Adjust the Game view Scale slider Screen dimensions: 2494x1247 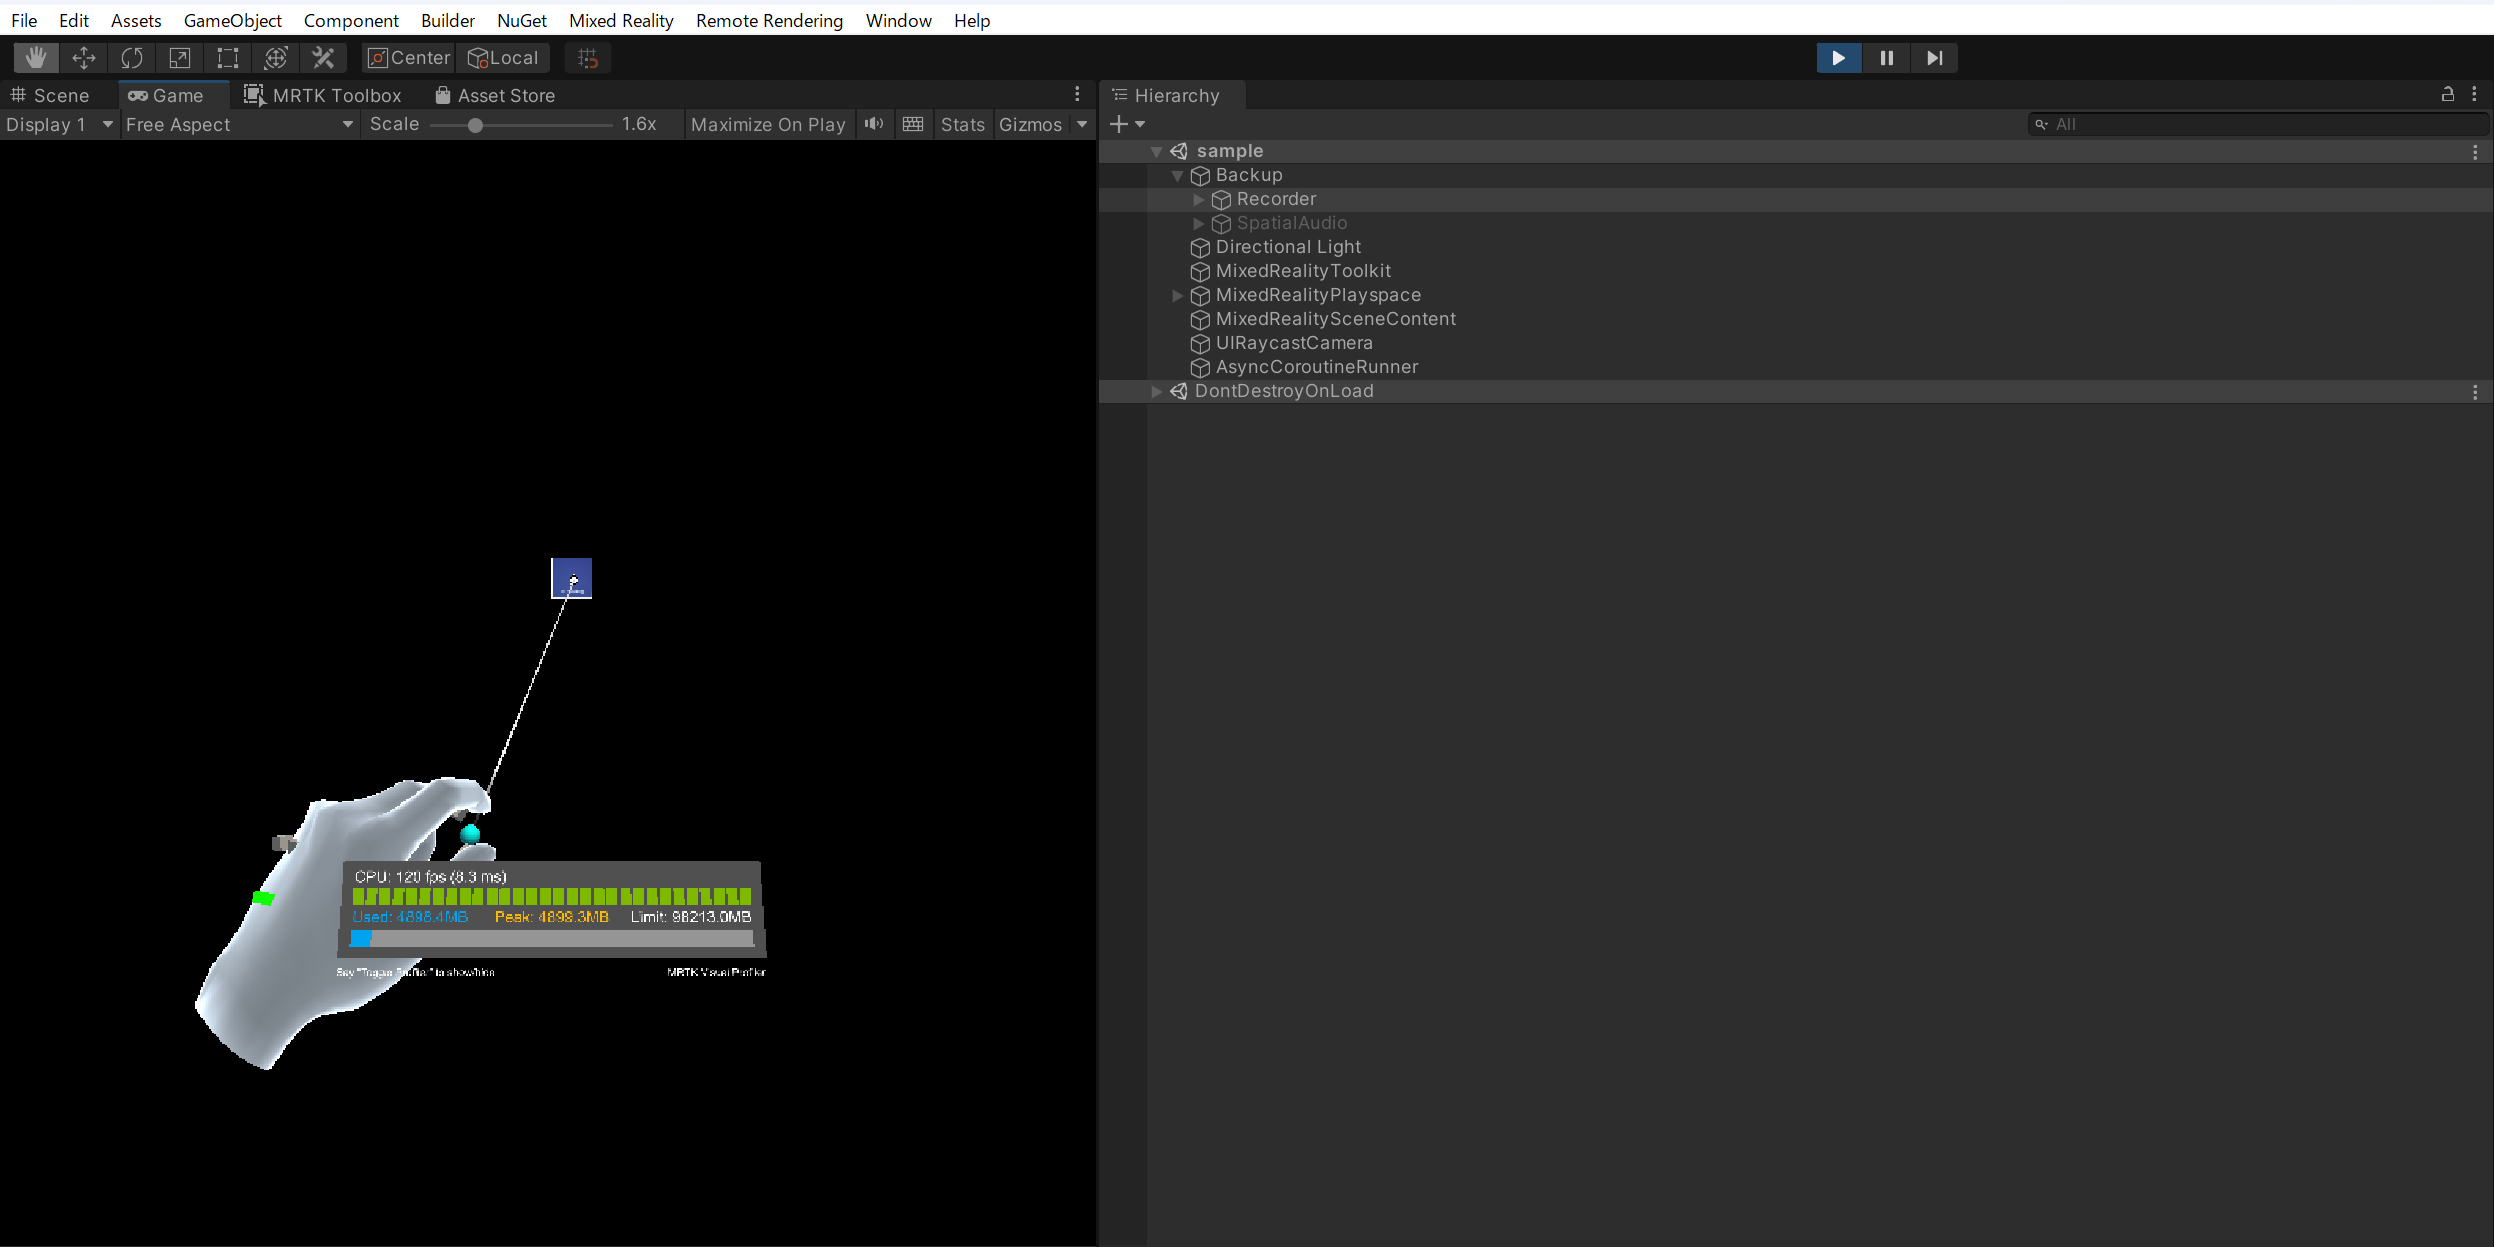click(x=476, y=125)
